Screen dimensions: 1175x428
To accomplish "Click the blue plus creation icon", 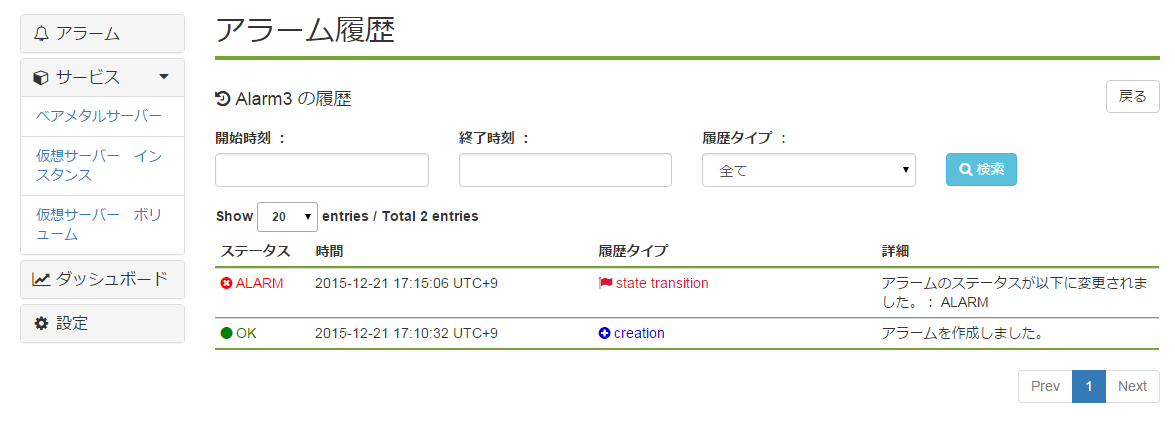I will click(605, 334).
